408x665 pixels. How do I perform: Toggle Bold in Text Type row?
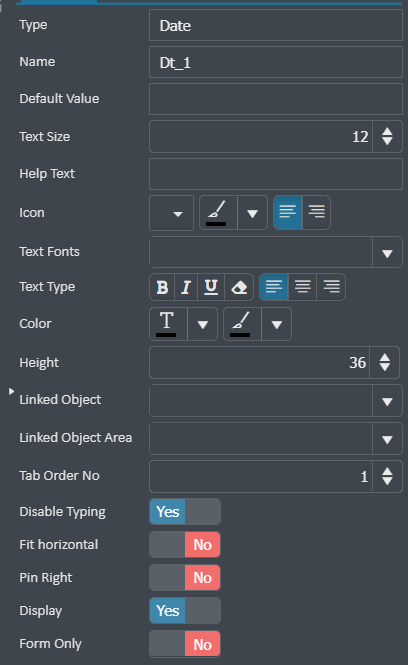coord(162,287)
